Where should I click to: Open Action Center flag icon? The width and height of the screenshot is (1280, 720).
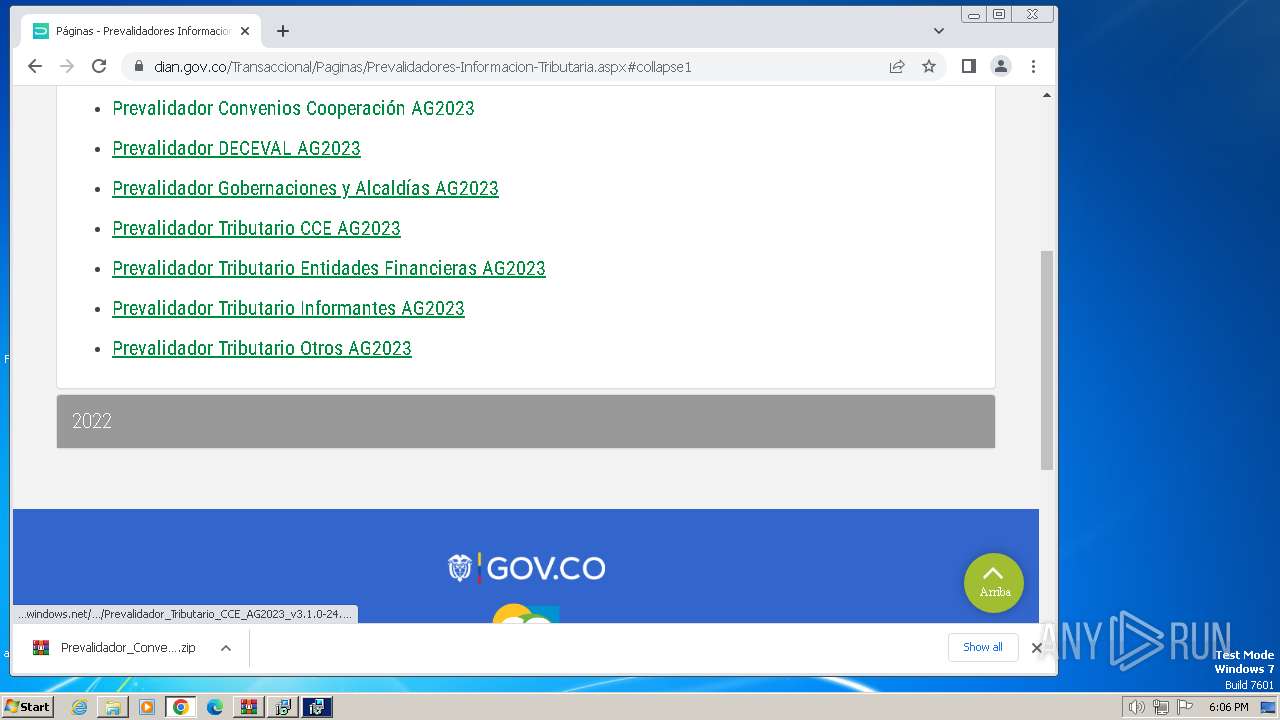point(1184,707)
